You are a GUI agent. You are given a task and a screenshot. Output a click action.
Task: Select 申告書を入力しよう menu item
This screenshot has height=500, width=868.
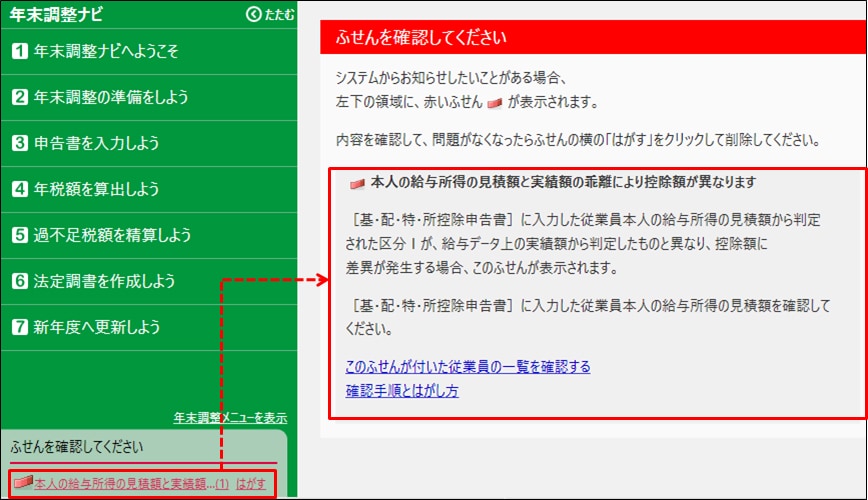pos(97,143)
